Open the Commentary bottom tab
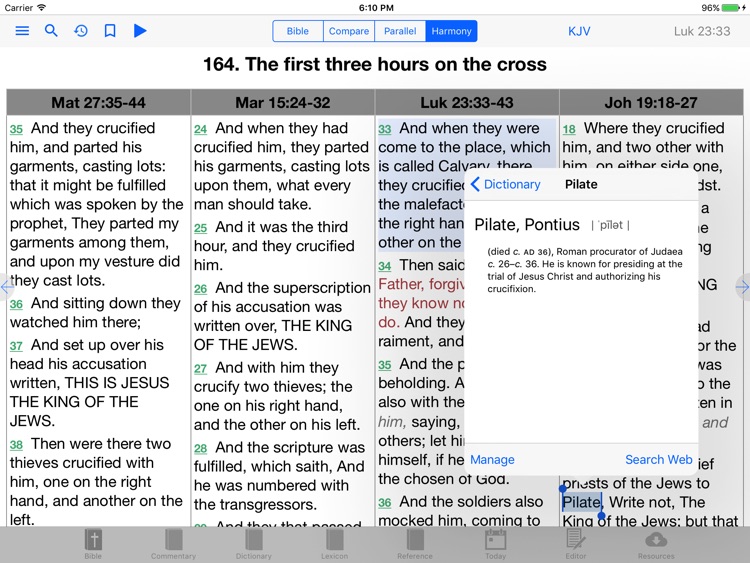Viewport: 750px width, 563px height. coord(173,544)
